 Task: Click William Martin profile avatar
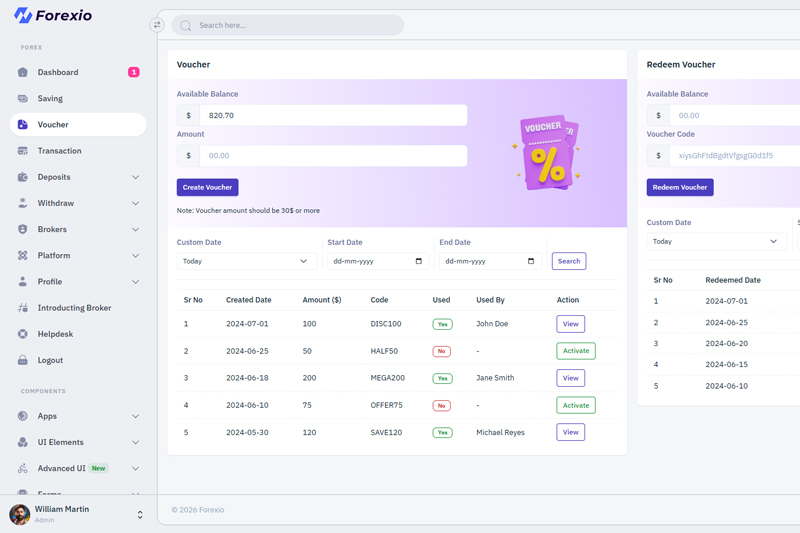coord(20,514)
